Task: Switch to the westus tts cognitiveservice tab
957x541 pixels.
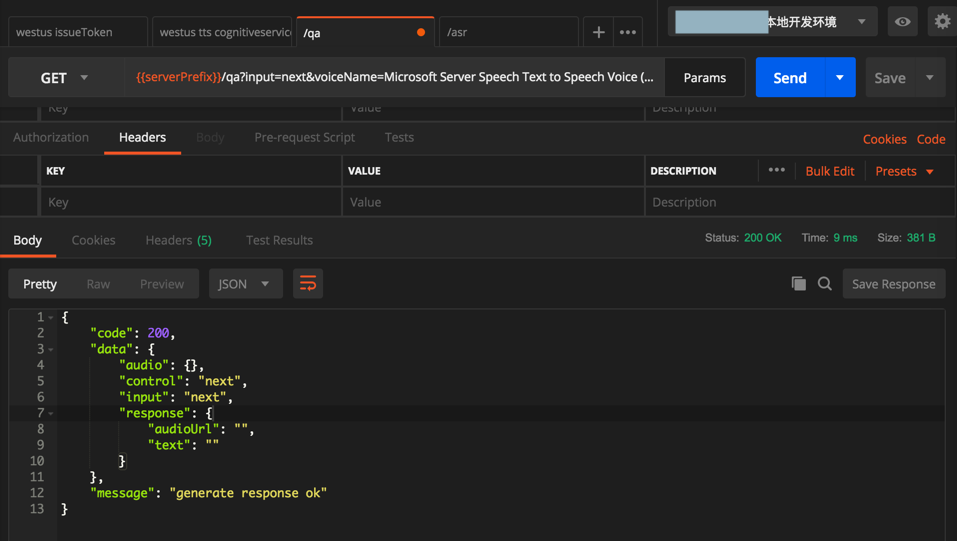Action: pyautogui.click(x=222, y=32)
